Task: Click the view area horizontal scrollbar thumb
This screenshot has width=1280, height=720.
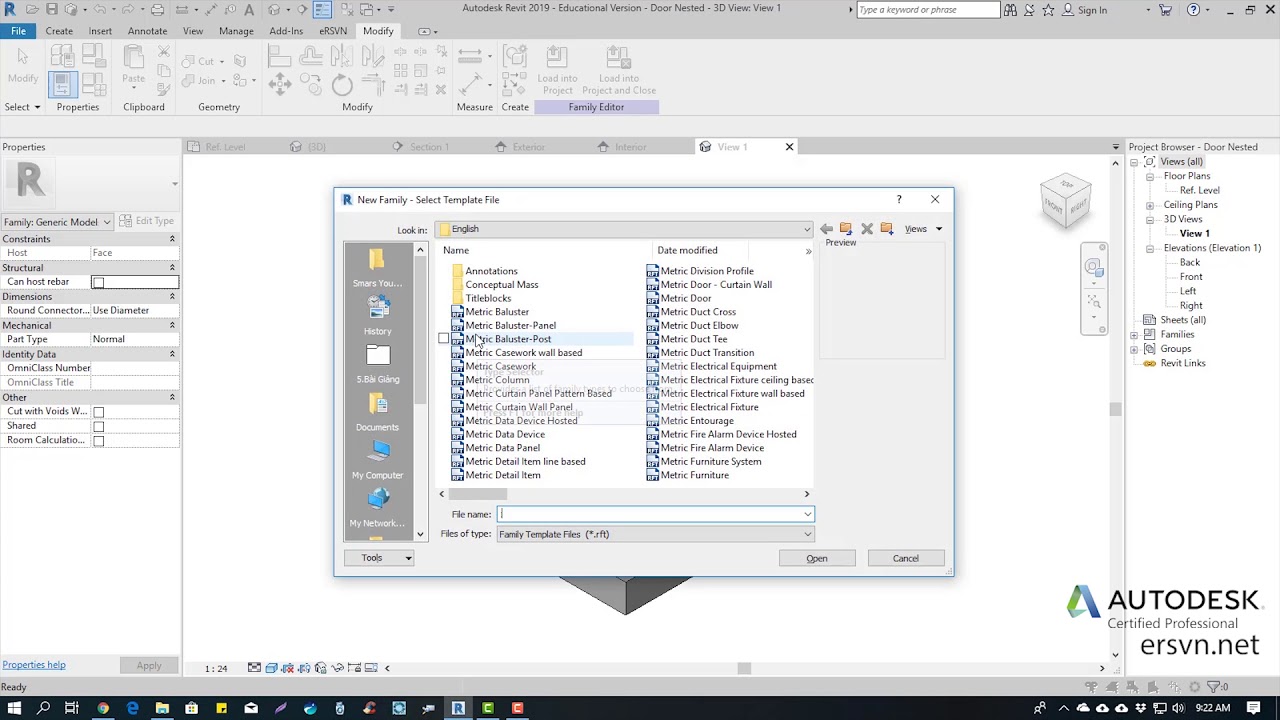Action: [x=743, y=668]
